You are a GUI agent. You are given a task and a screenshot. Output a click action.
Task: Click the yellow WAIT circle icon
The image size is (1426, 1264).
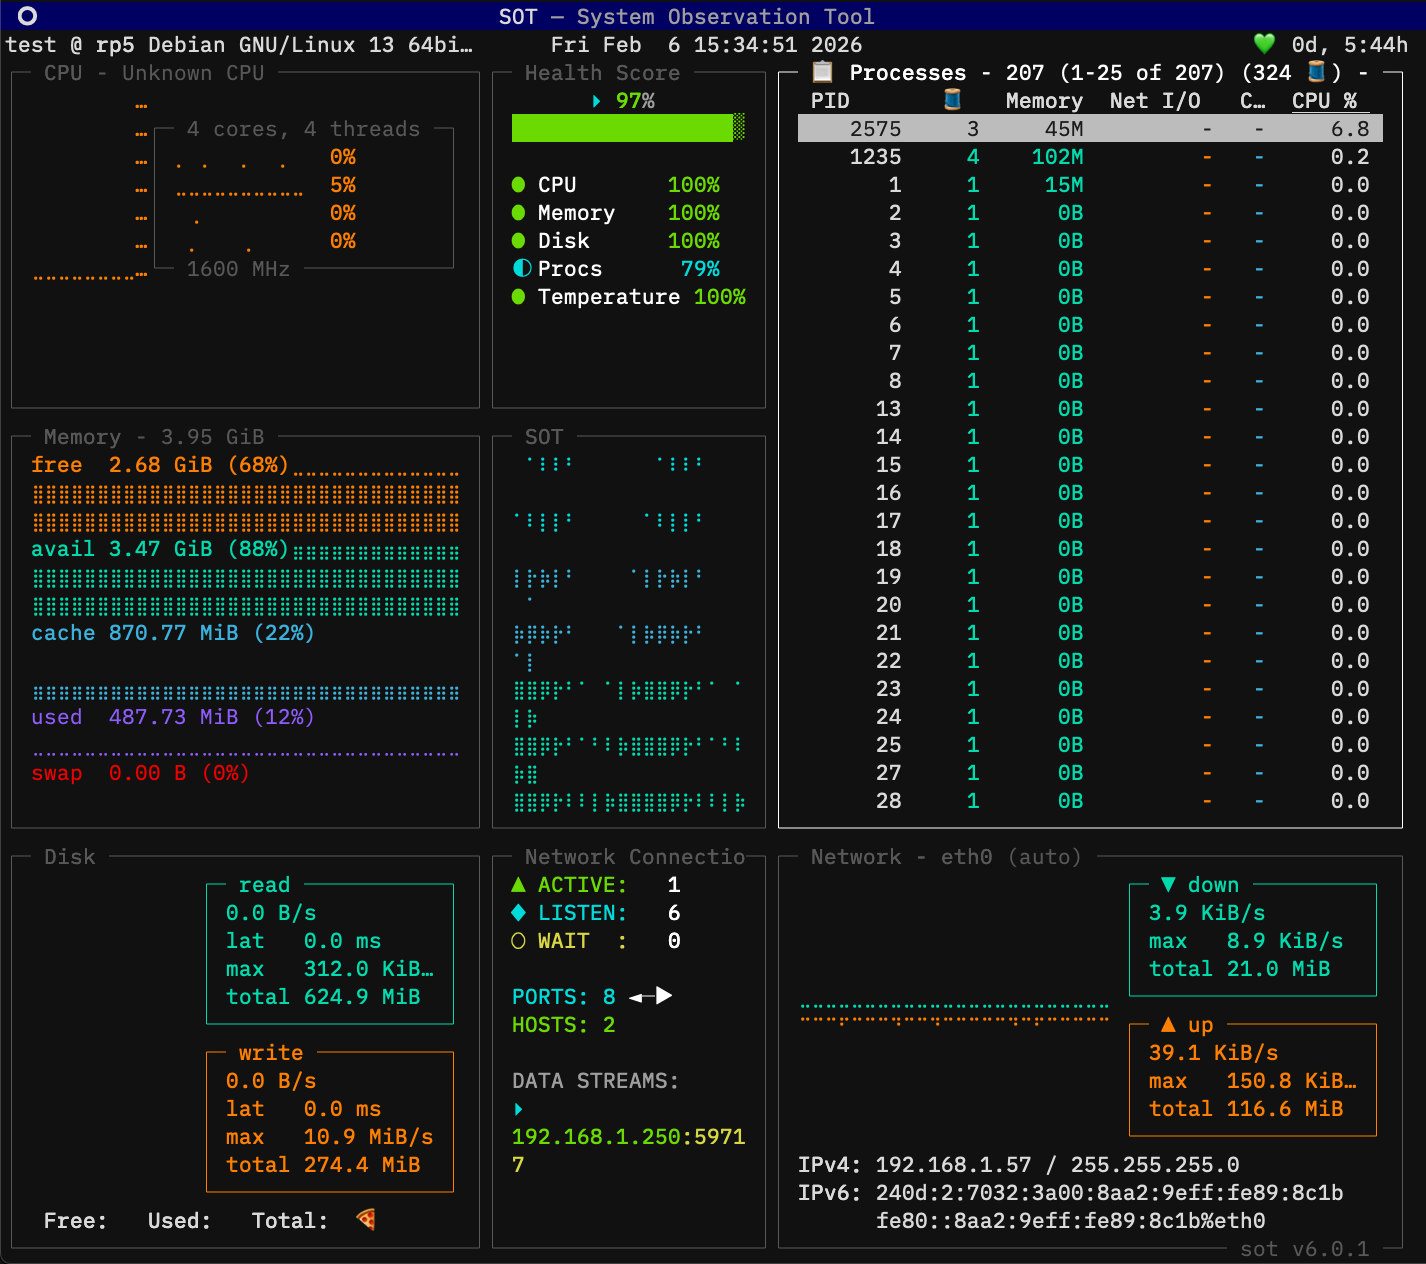pyautogui.click(x=518, y=940)
